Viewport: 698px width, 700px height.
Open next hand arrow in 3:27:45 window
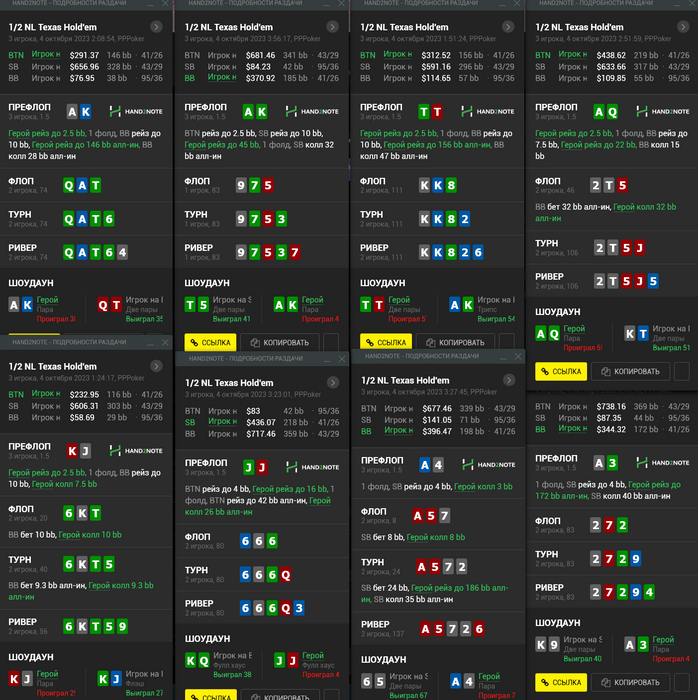[509, 380]
